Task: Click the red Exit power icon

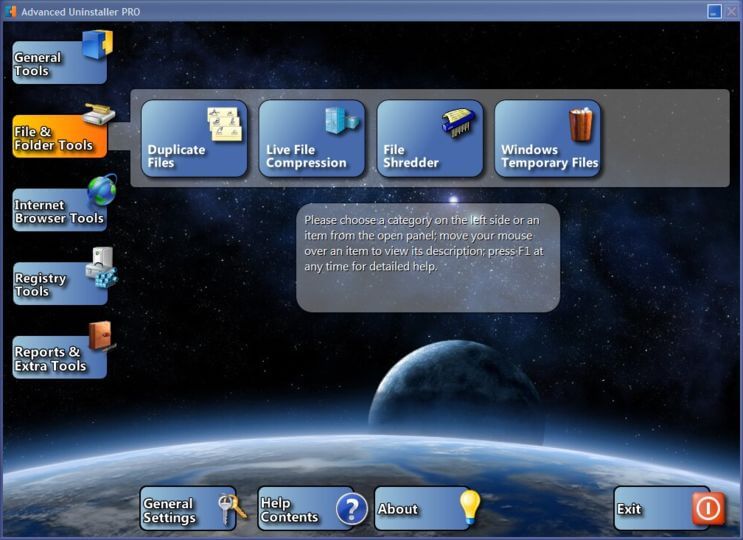Action: (708, 509)
